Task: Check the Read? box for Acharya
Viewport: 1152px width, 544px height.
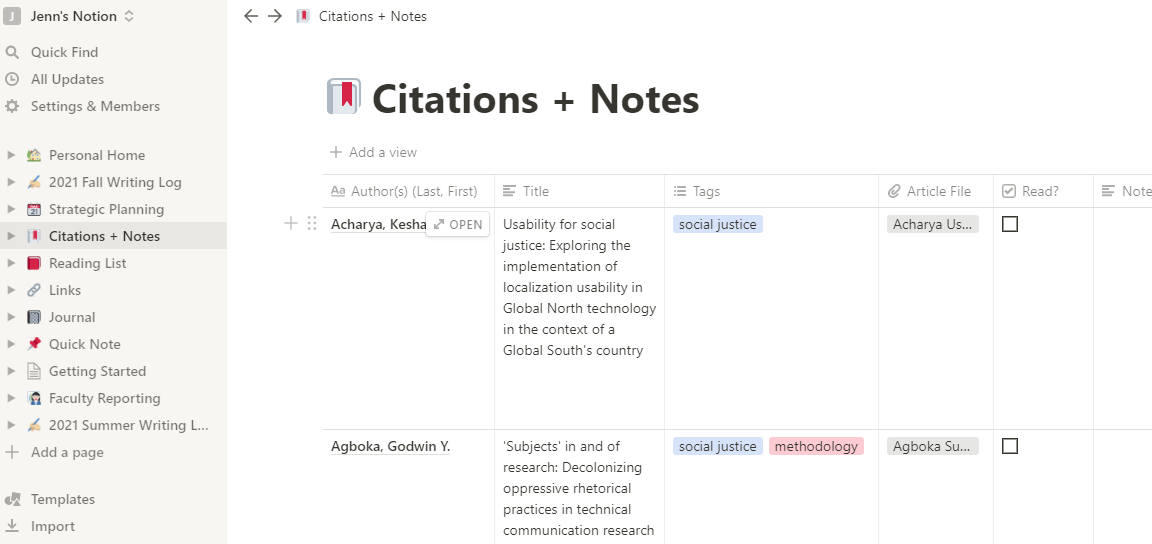Action: pyautogui.click(x=1010, y=224)
